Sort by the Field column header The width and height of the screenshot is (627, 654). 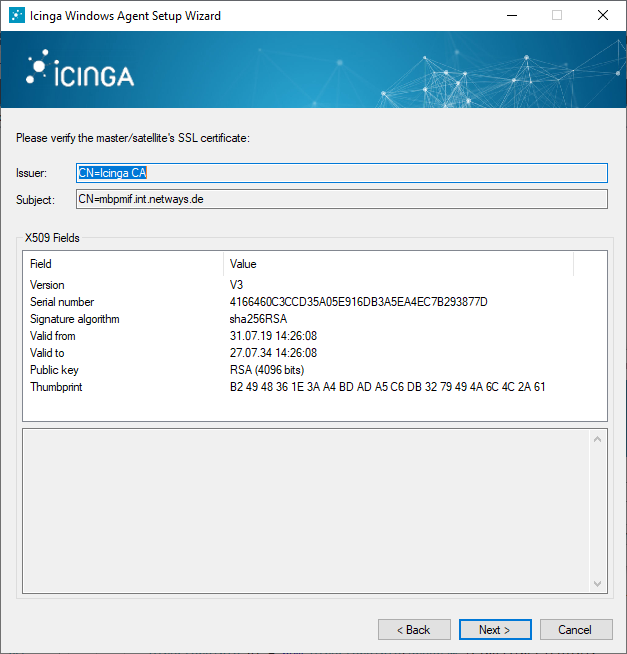124,264
